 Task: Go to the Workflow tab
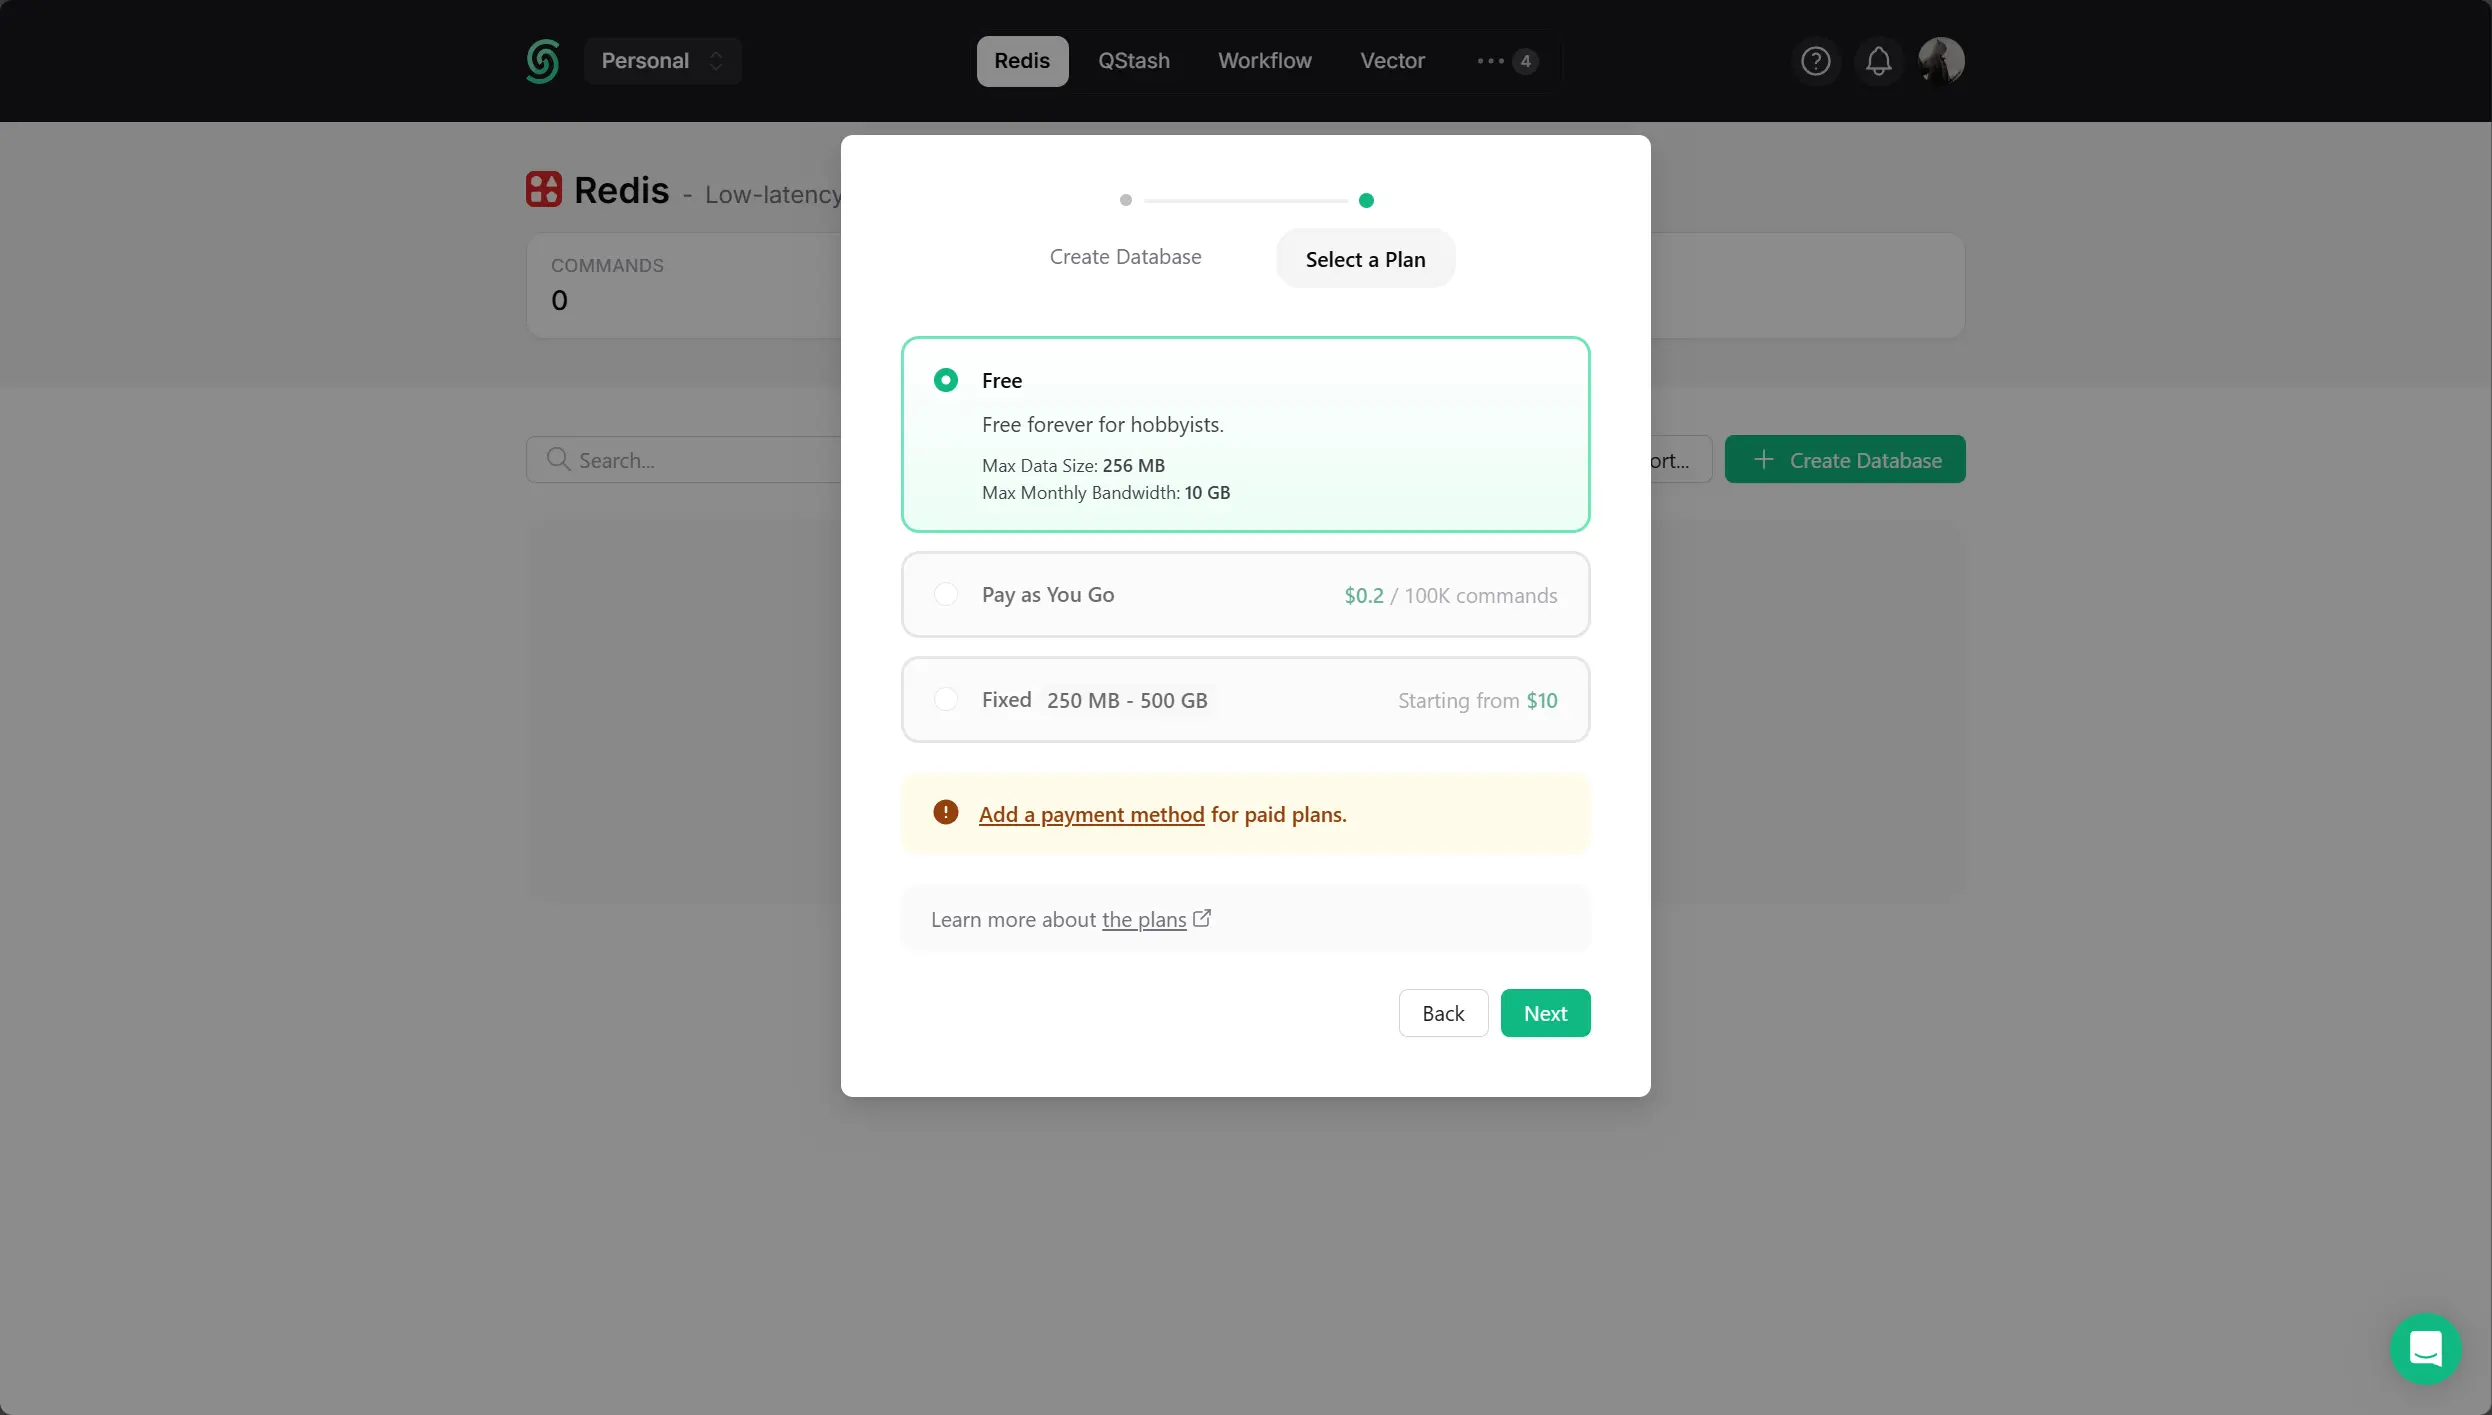[1264, 61]
